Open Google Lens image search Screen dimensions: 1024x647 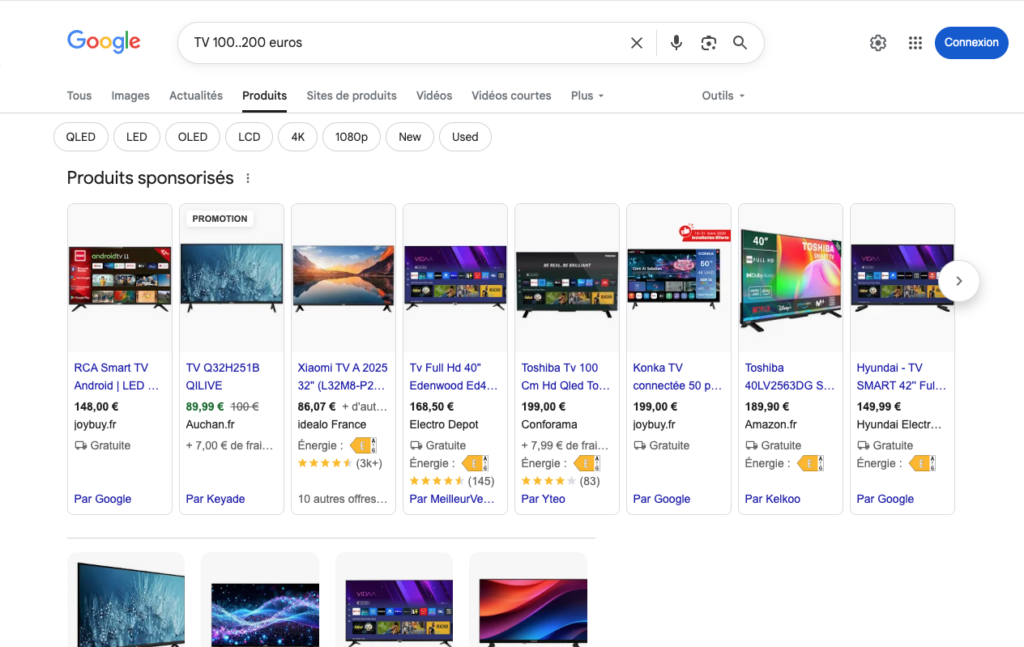(708, 43)
